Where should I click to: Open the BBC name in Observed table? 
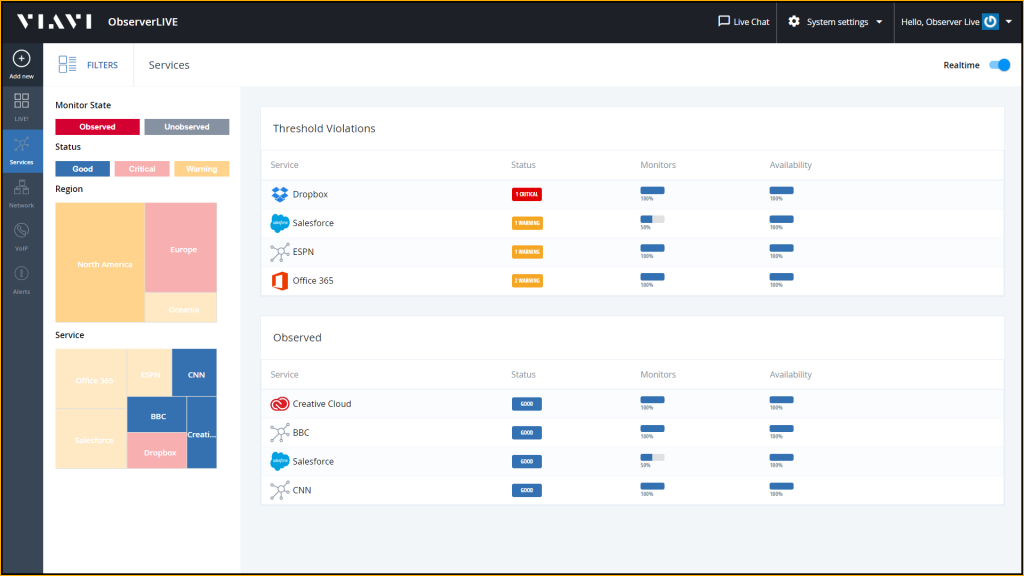pyautogui.click(x=301, y=432)
